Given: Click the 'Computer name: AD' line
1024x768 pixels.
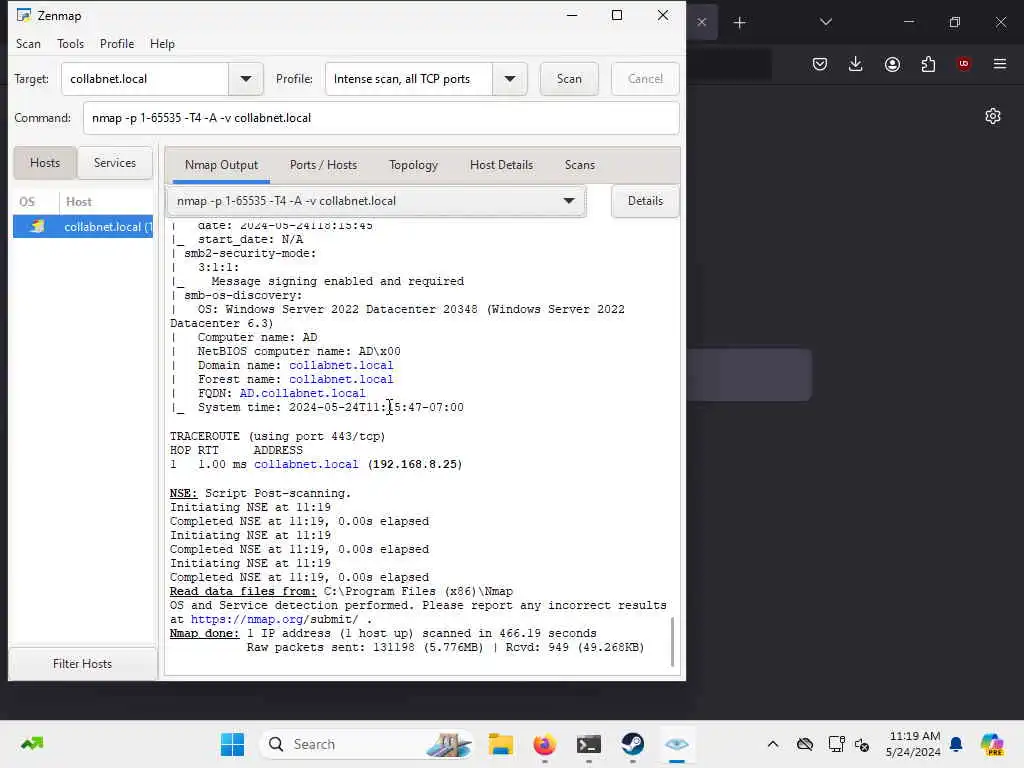Looking at the screenshot, I should coord(257,337).
